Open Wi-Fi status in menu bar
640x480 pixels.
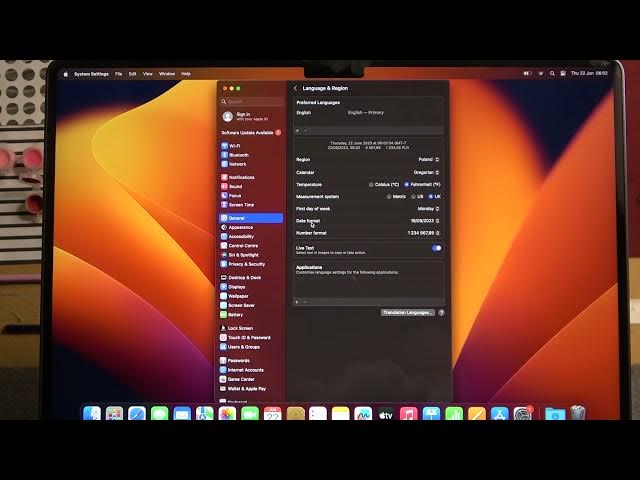click(541, 73)
